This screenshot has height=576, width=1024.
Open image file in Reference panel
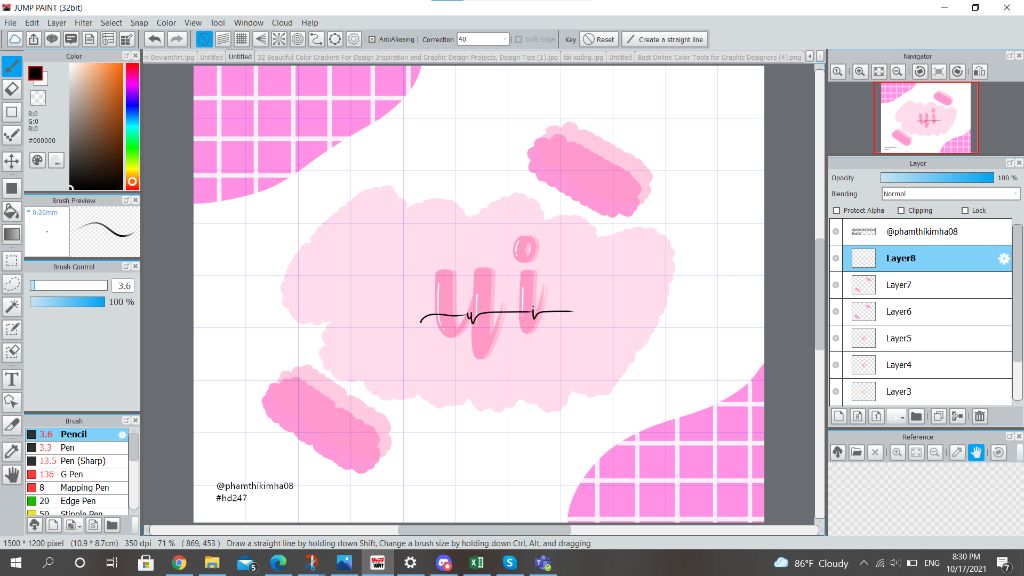point(857,452)
